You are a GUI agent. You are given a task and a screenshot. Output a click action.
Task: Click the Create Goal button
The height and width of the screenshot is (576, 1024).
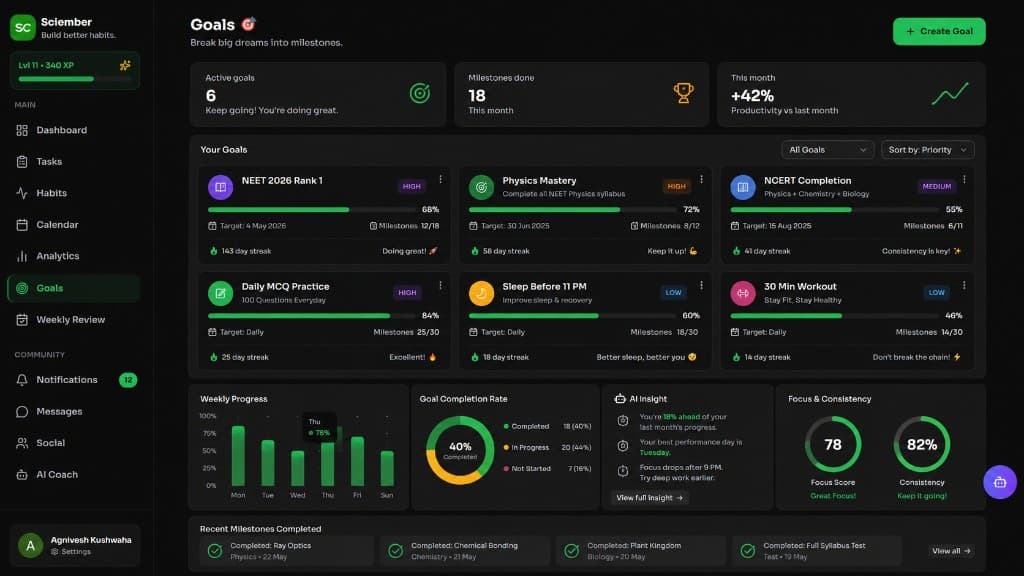pyautogui.click(x=939, y=31)
